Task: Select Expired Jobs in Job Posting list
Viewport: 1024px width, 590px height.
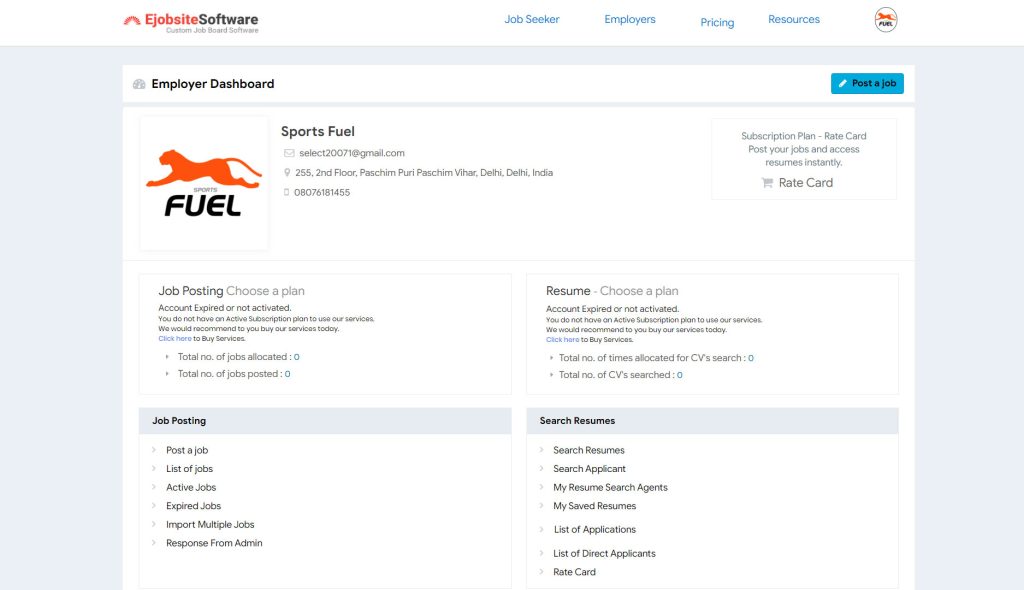Action: [x=193, y=506]
